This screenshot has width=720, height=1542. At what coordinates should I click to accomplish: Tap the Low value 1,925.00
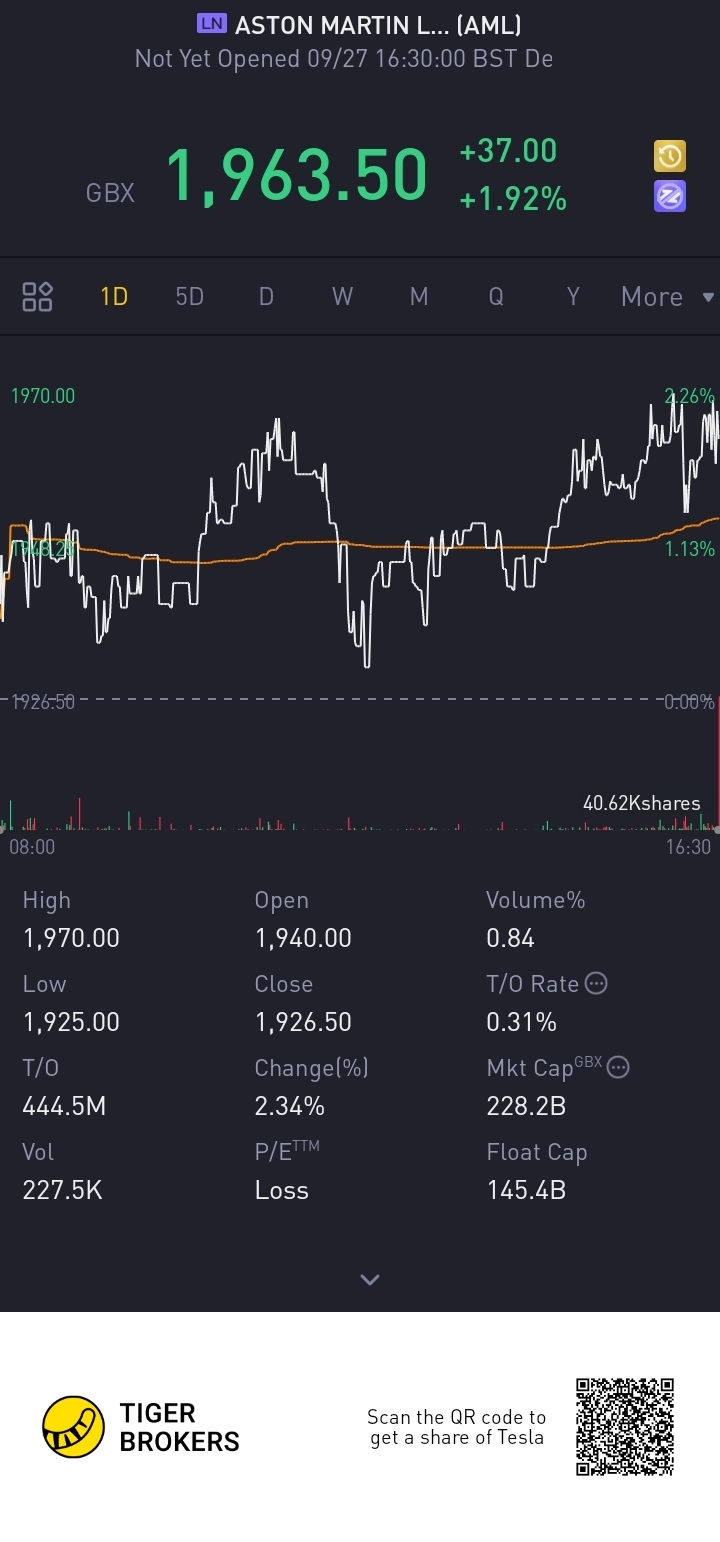(71, 1022)
